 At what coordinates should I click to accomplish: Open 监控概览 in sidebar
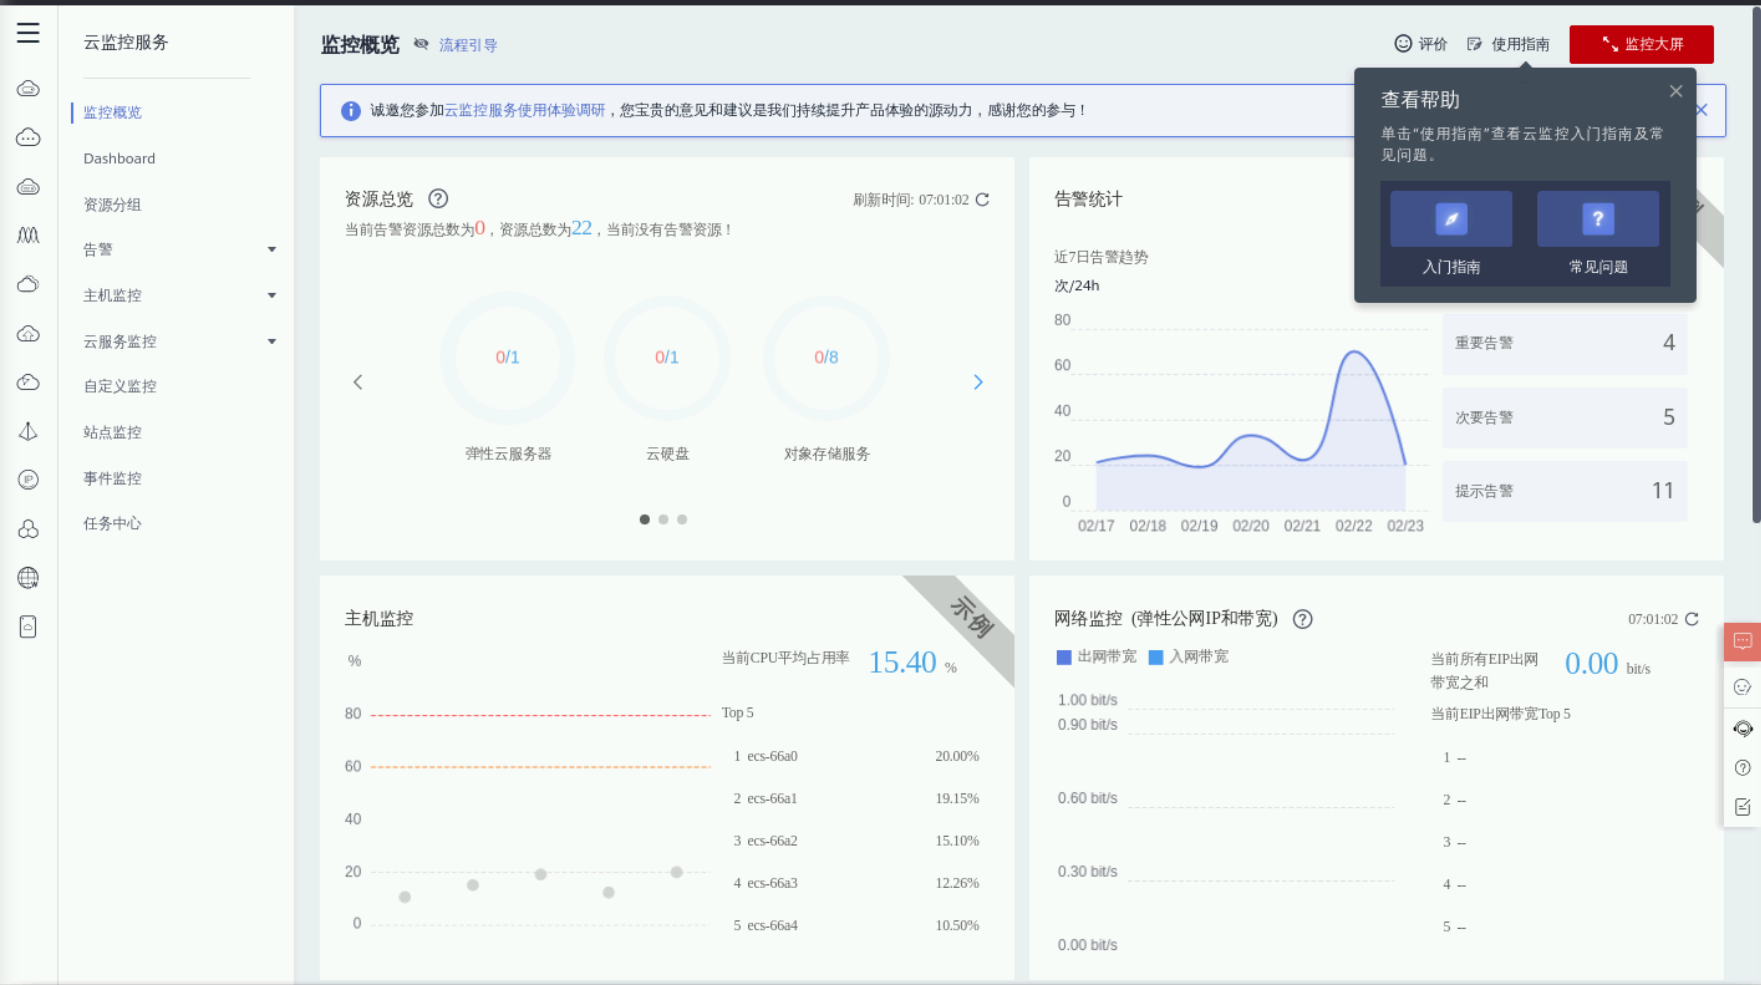(112, 112)
